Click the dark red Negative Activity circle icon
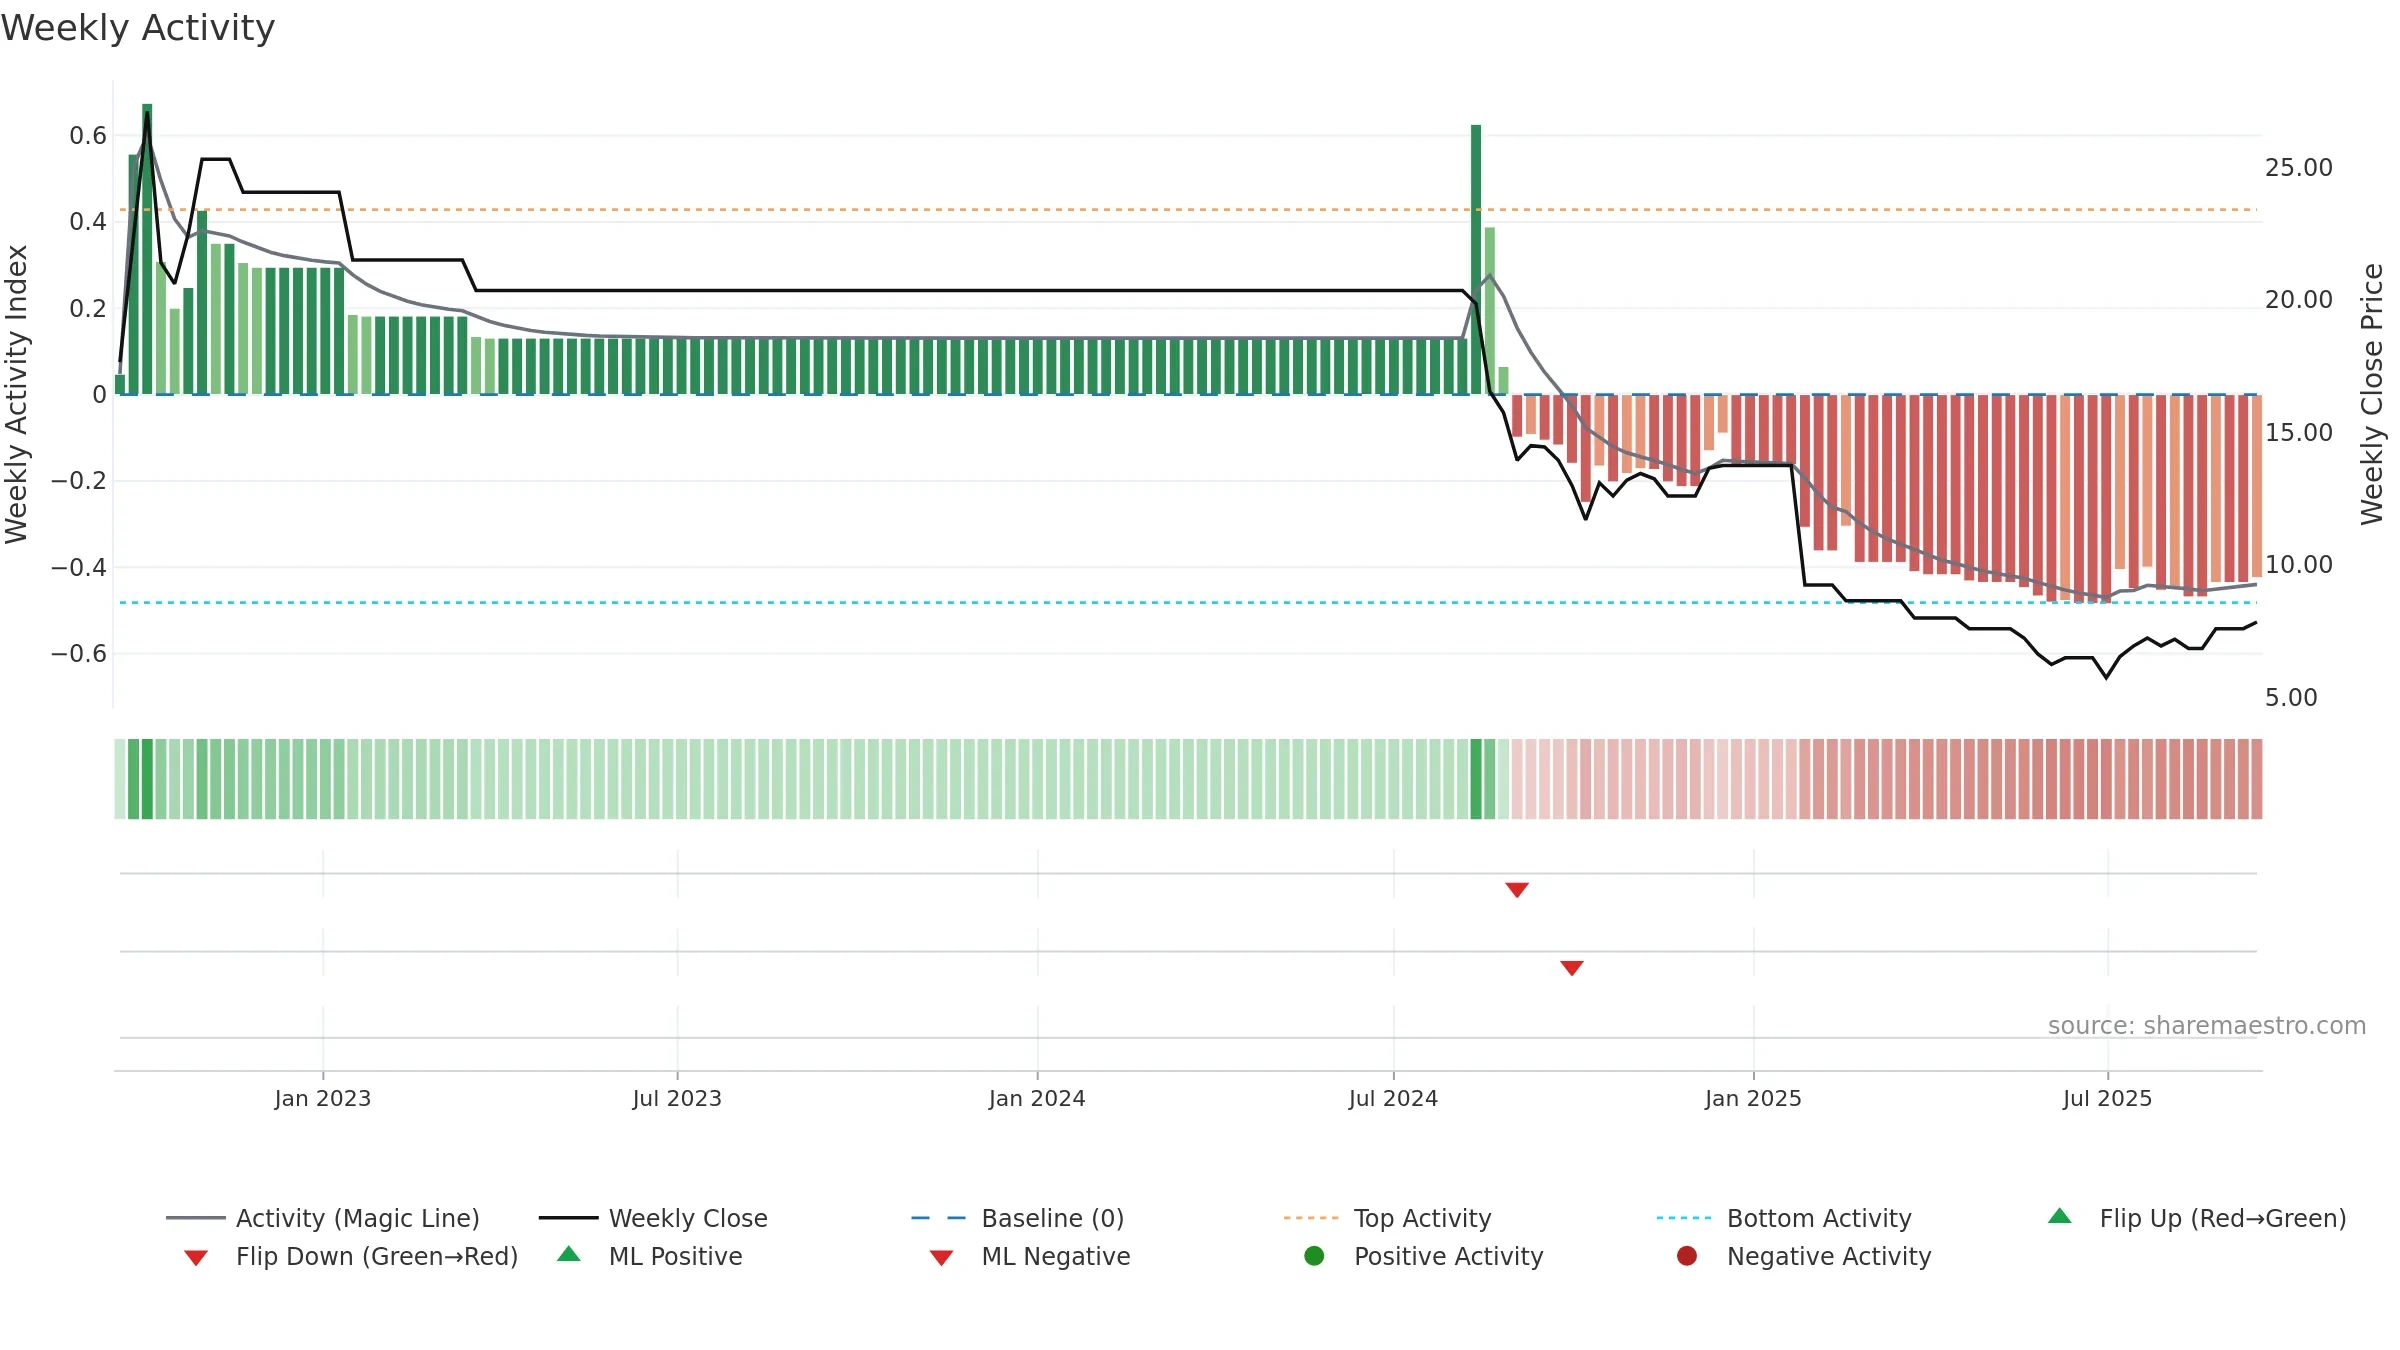2400x1350 pixels. pyautogui.click(x=1687, y=1256)
